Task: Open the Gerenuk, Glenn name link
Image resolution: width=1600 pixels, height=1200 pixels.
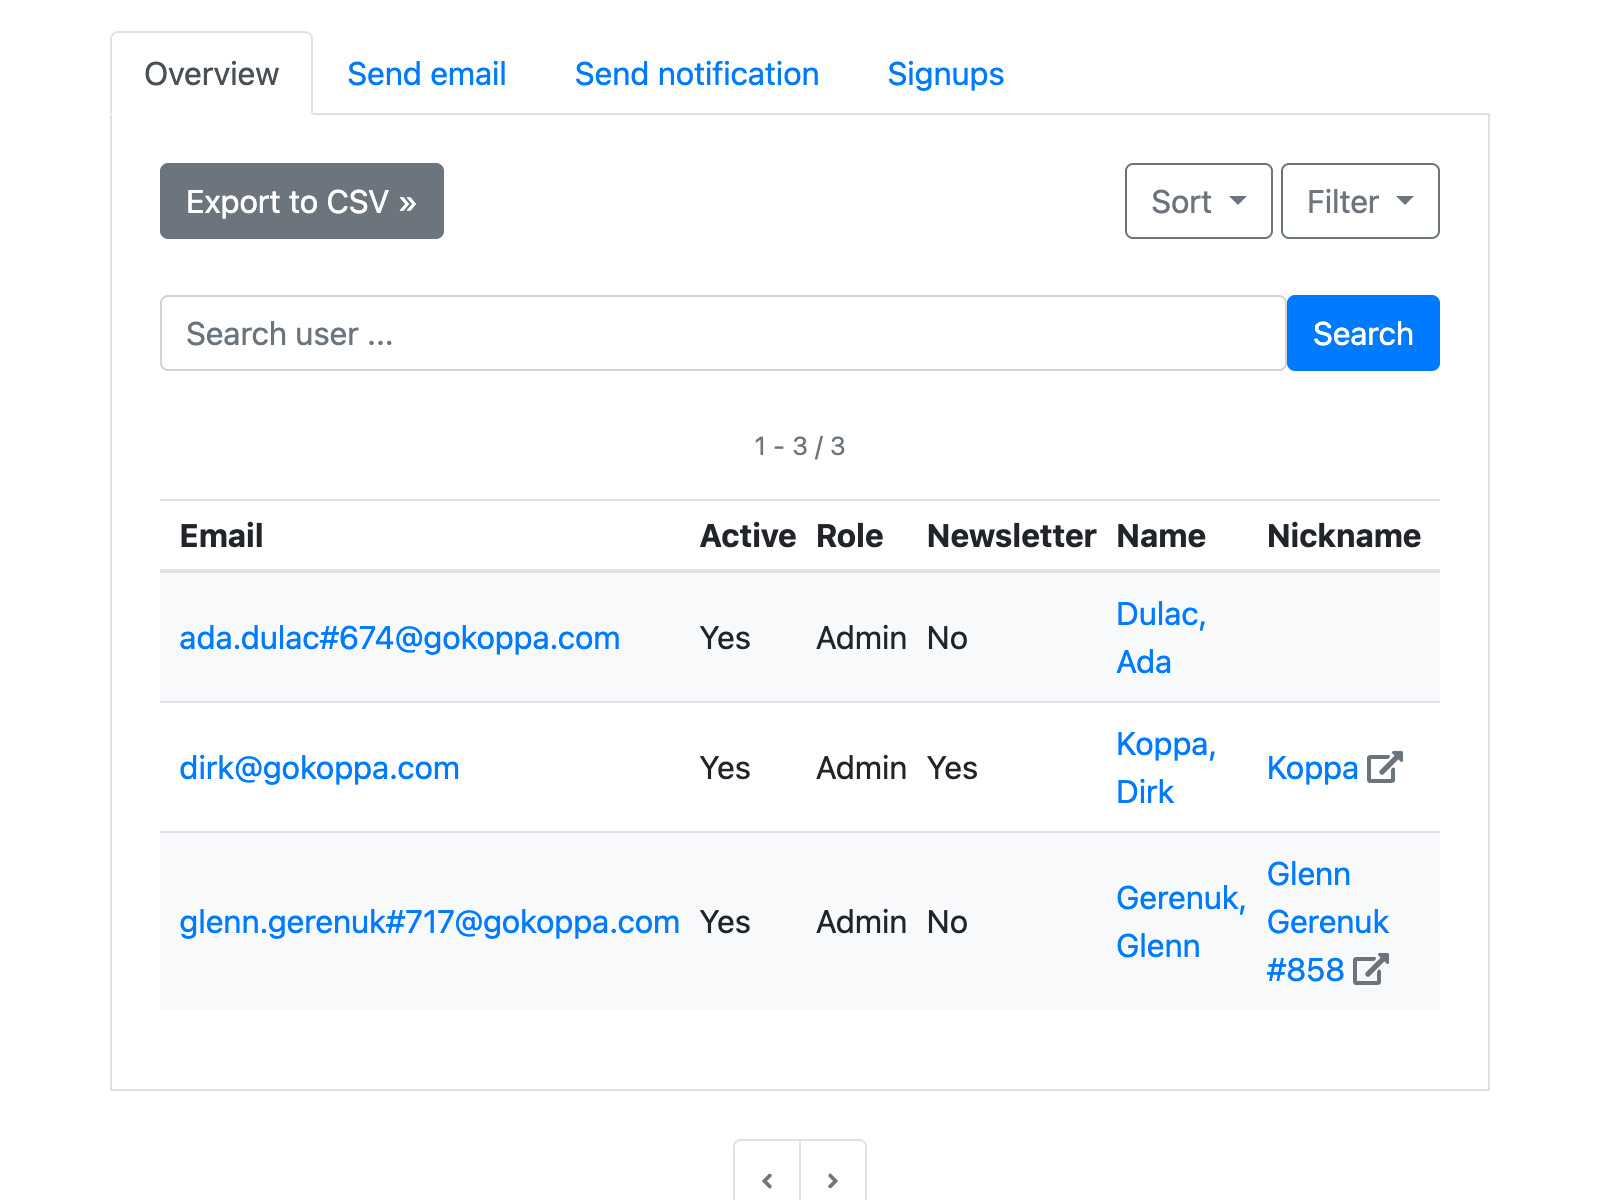Action: pos(1180,922)
